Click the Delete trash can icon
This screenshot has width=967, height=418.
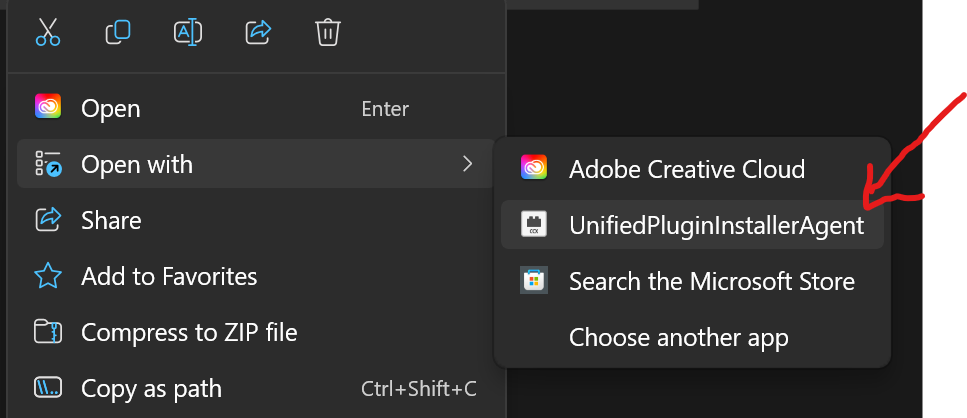327,31
